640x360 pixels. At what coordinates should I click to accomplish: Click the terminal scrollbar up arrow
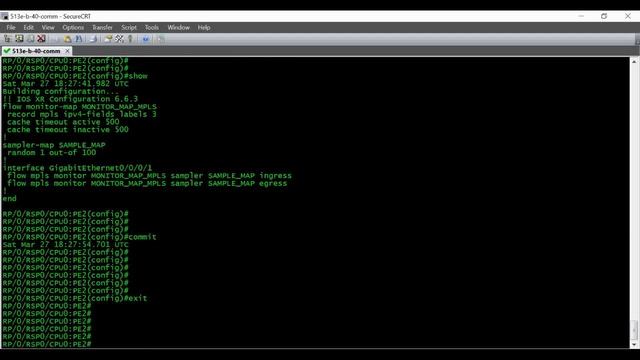coord(634,61)
